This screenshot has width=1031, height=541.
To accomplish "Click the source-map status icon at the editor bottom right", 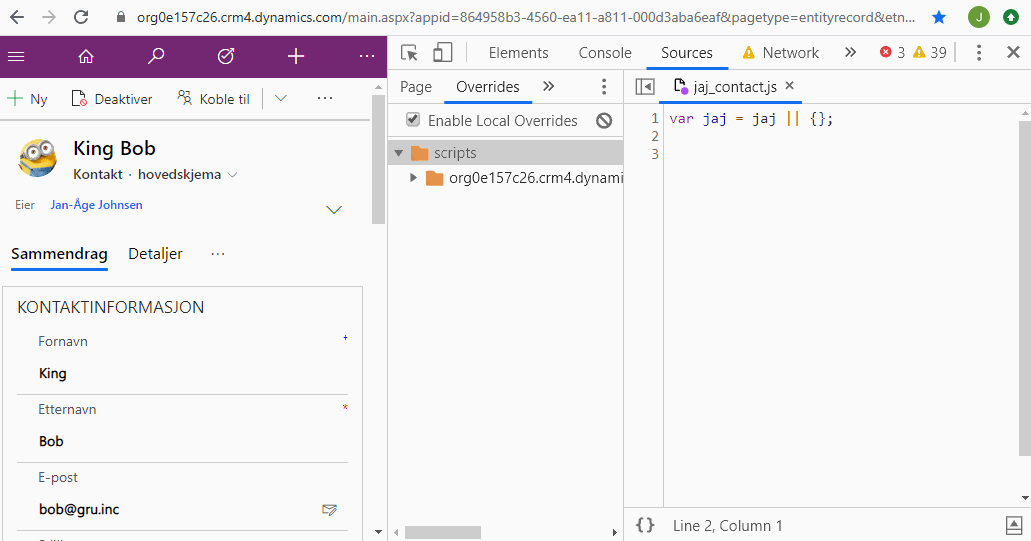I will (1014, 525).
